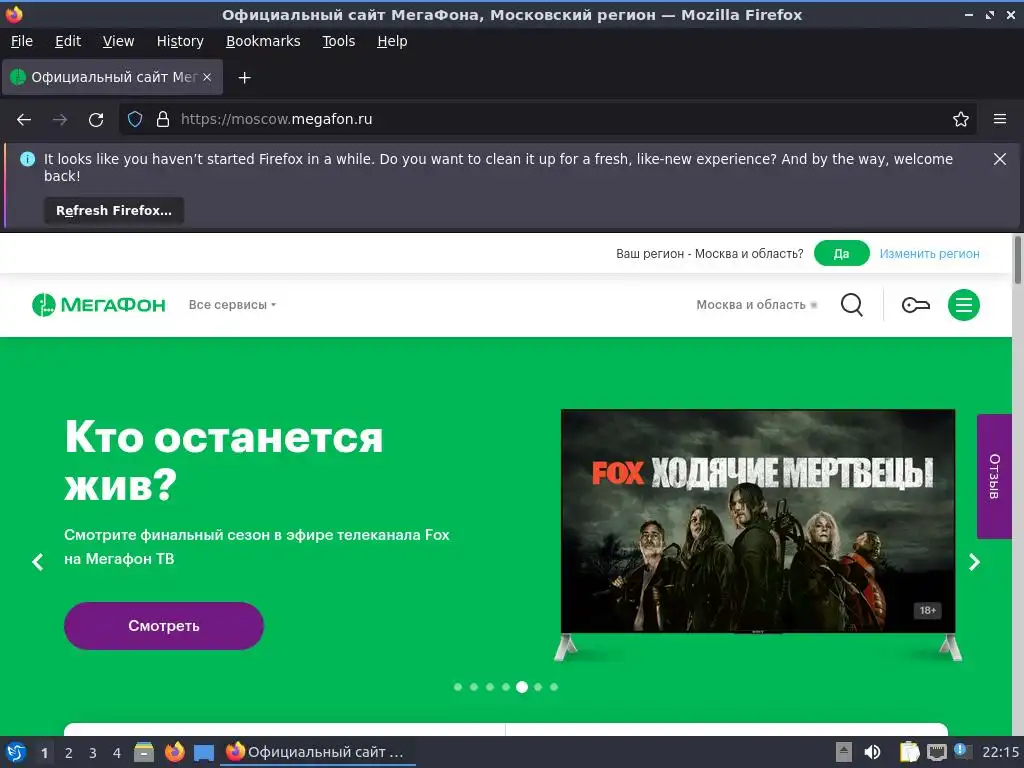Click the Refresh Firefox button
Screen dimensions: 1024x768
pyautogui.click(x=114, y=210)
